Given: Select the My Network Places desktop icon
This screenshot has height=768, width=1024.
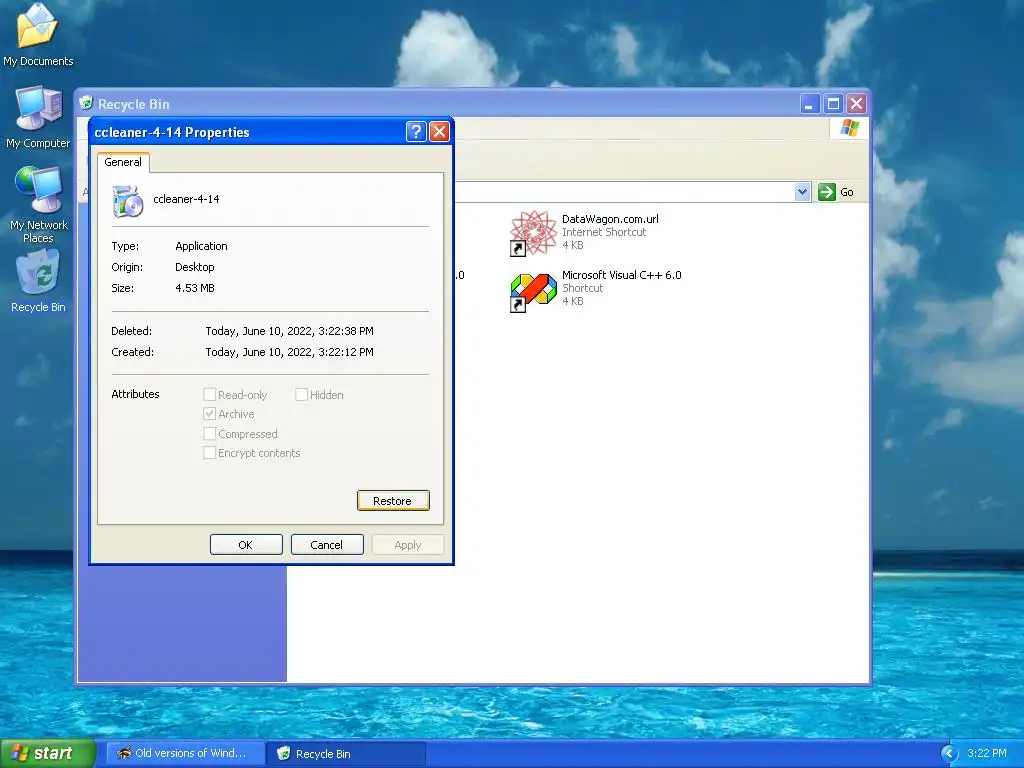Looking at the screenshot, I should pyautogui.click(x=39, y=204).
